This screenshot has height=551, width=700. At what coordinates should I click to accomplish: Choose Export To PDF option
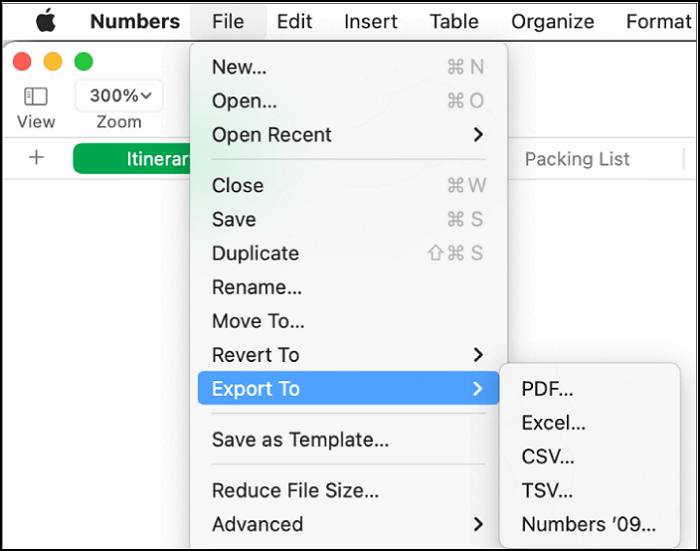pyautogui.click(x=547, y=389)
